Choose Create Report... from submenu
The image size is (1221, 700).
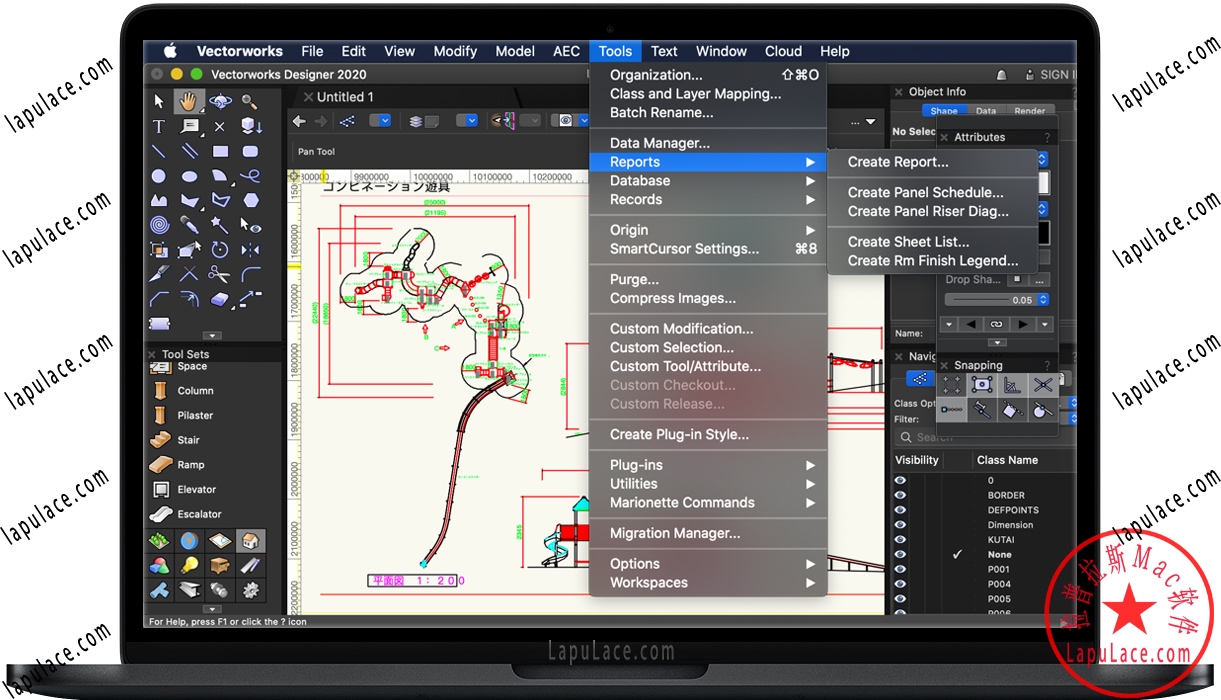934,162
